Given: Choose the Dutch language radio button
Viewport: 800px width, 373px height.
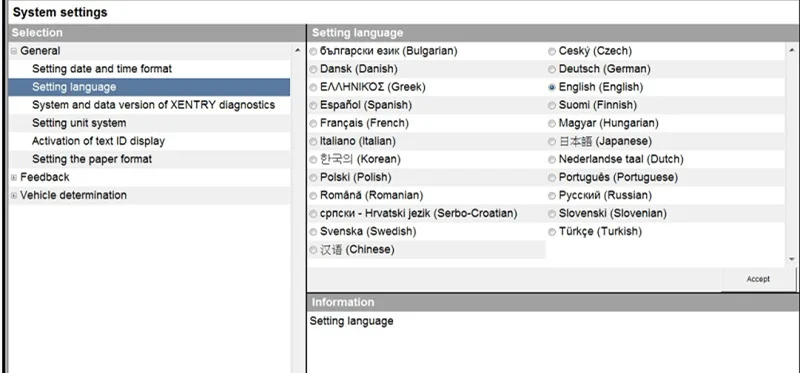Looking at the screenshot, I should pos(552,160).
